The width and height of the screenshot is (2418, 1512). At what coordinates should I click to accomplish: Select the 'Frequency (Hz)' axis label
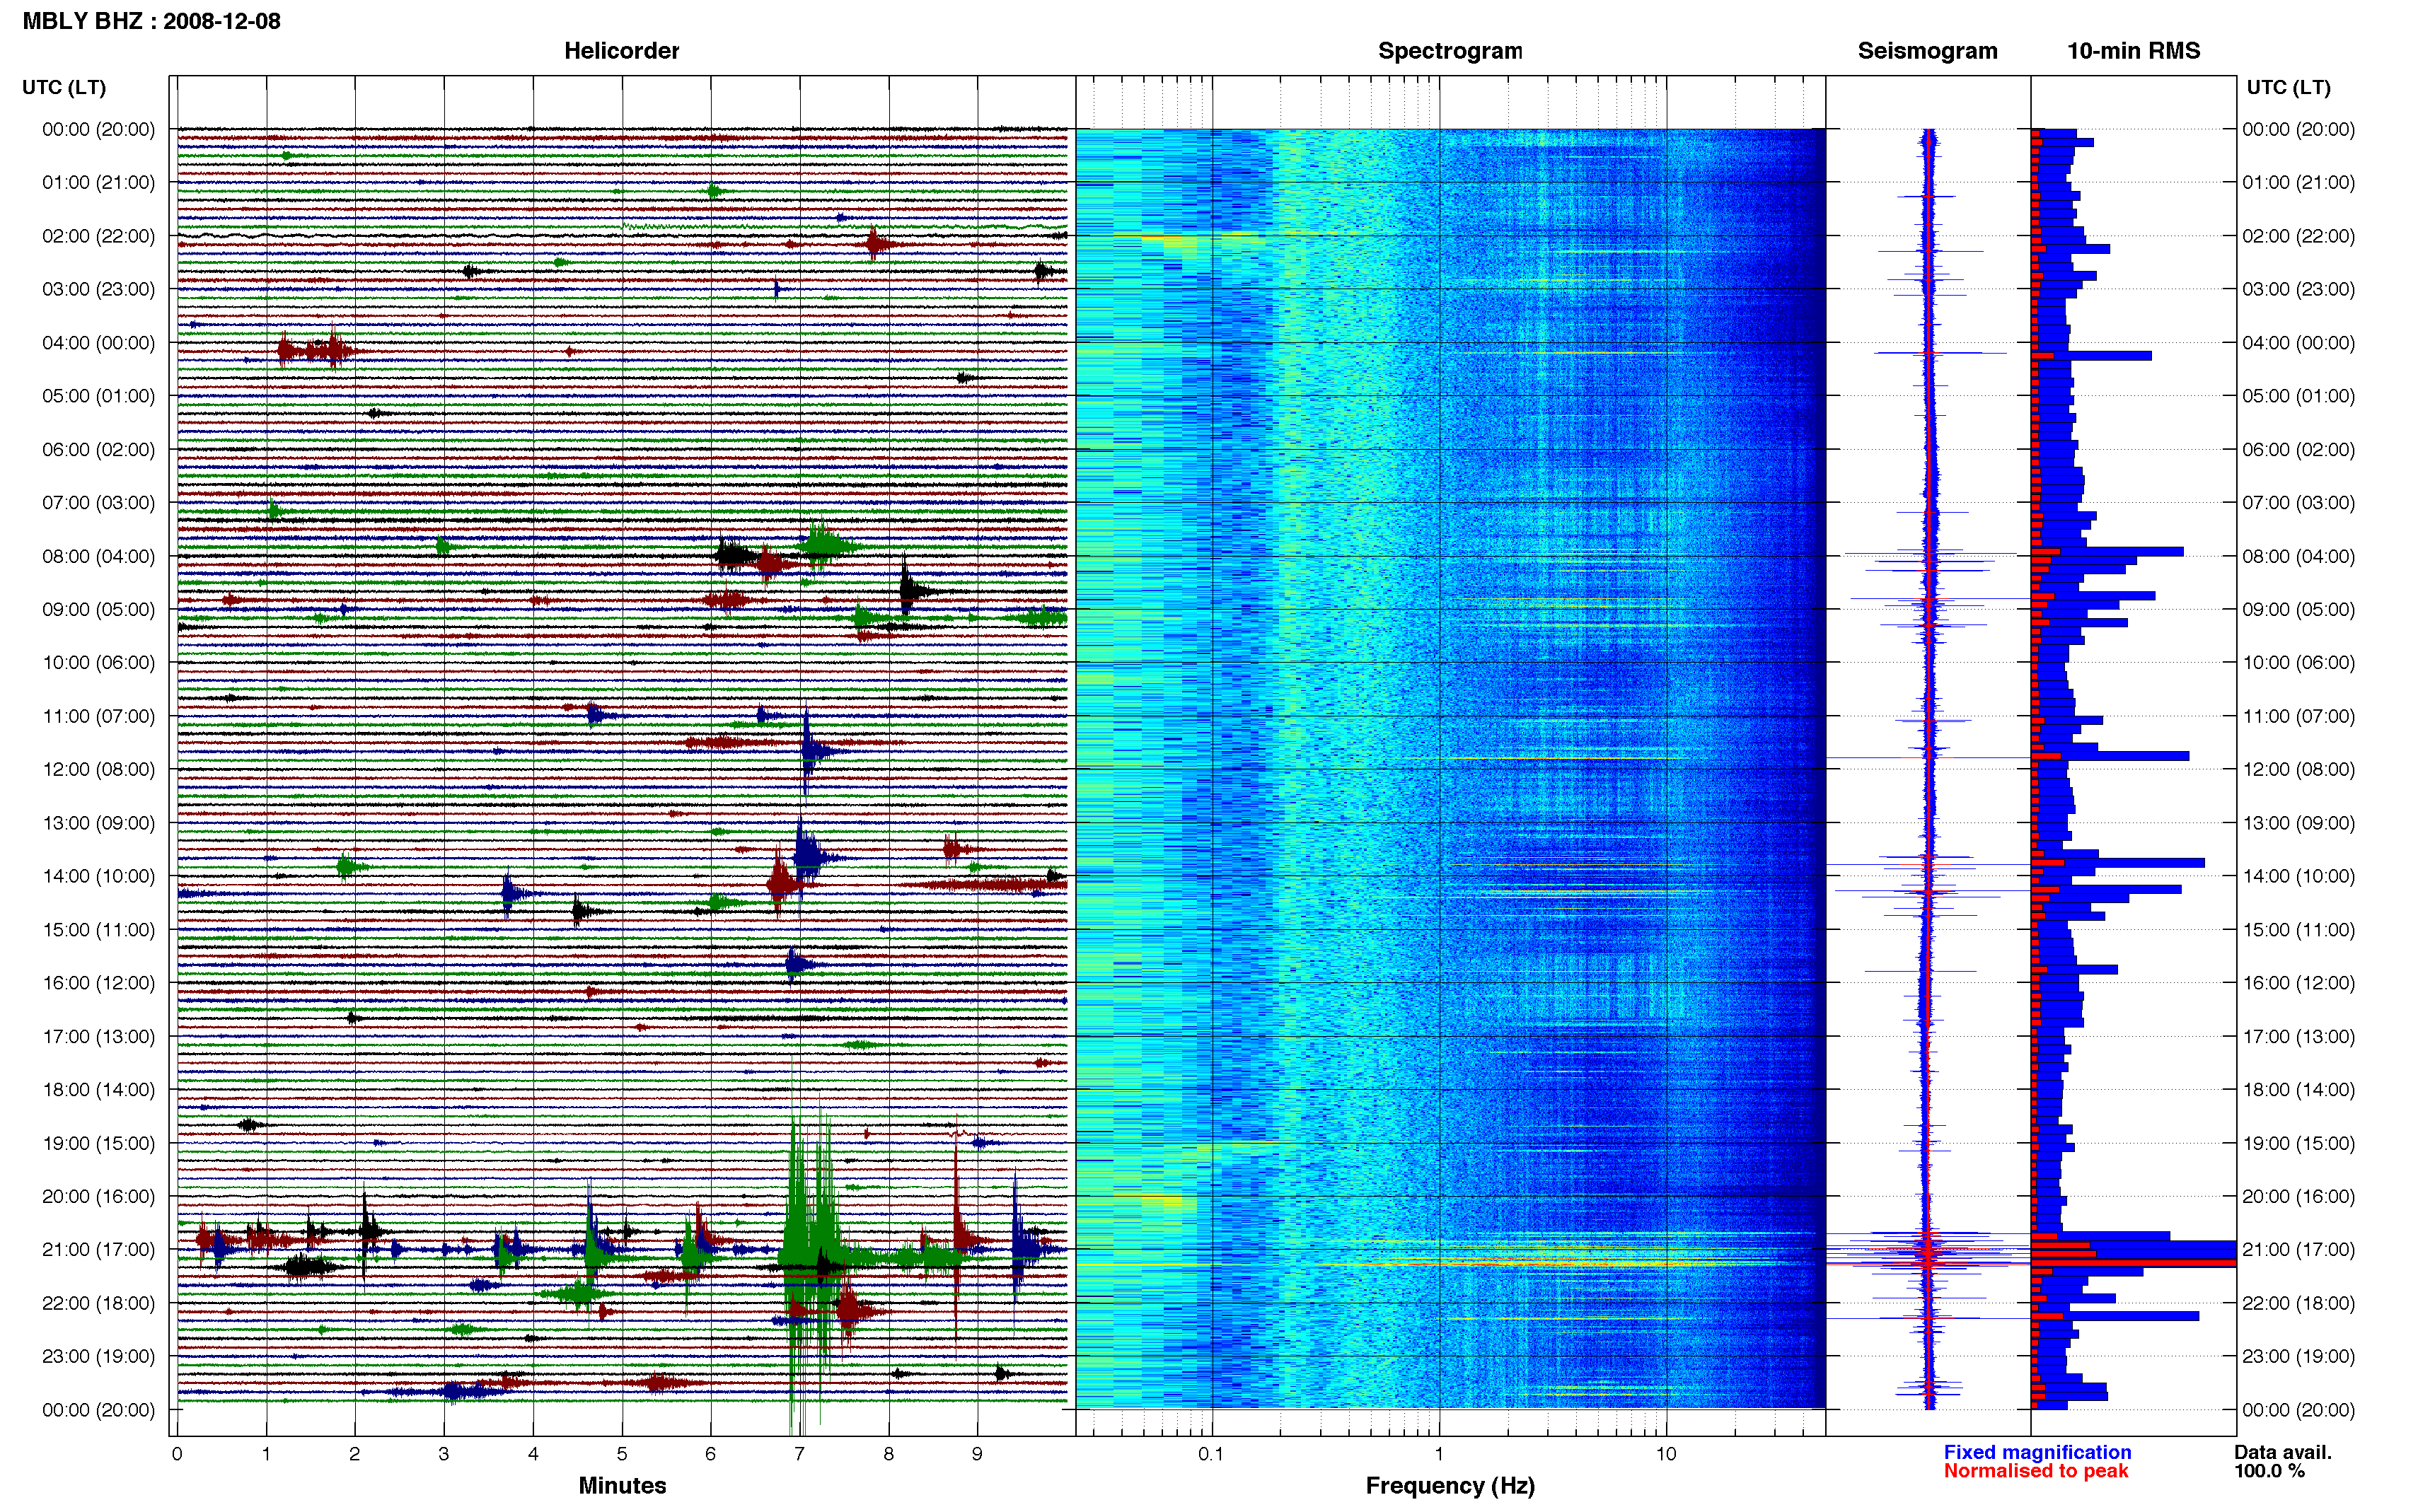pos(1450,1486)
